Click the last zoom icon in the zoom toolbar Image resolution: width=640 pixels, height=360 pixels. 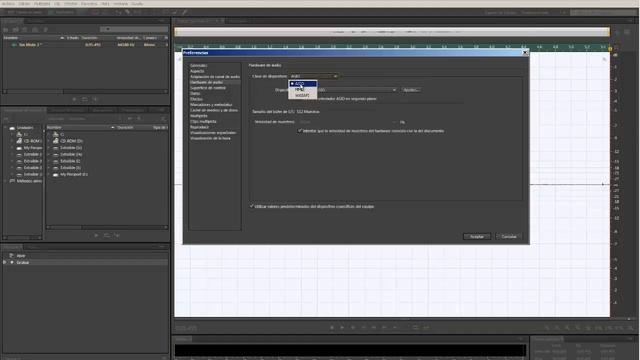pyautogui.click(x=630, y=328)
